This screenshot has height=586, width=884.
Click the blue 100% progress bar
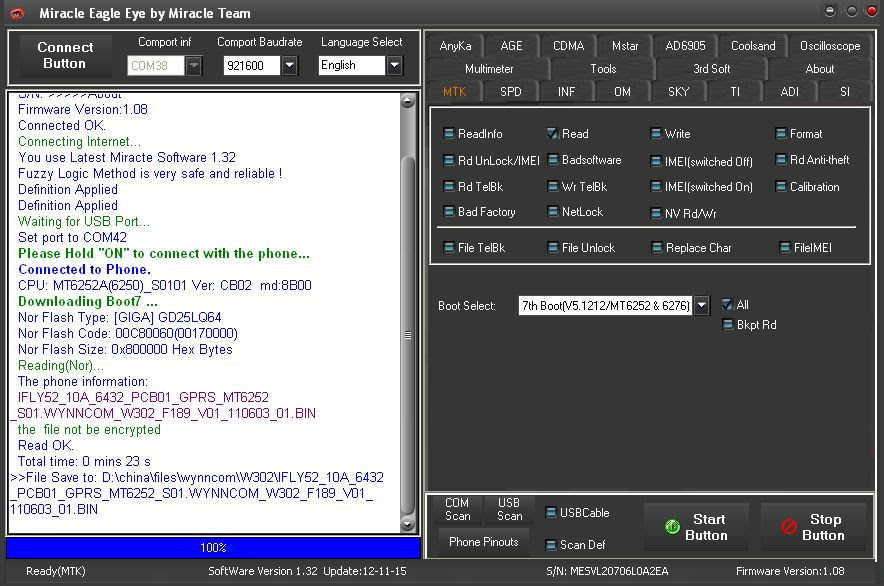[213, 548]
